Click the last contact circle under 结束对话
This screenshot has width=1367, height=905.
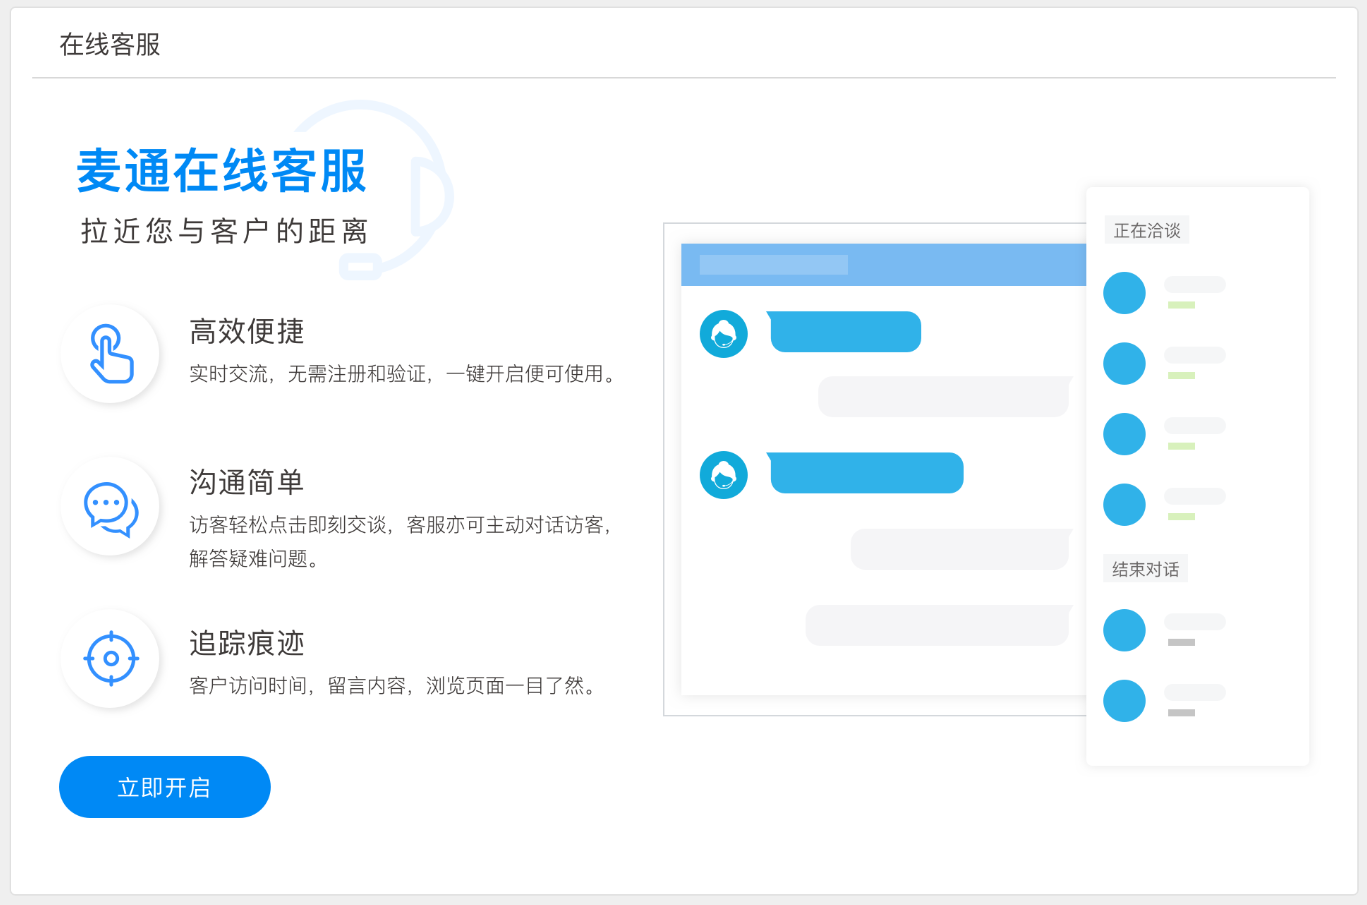(1124, 701)
